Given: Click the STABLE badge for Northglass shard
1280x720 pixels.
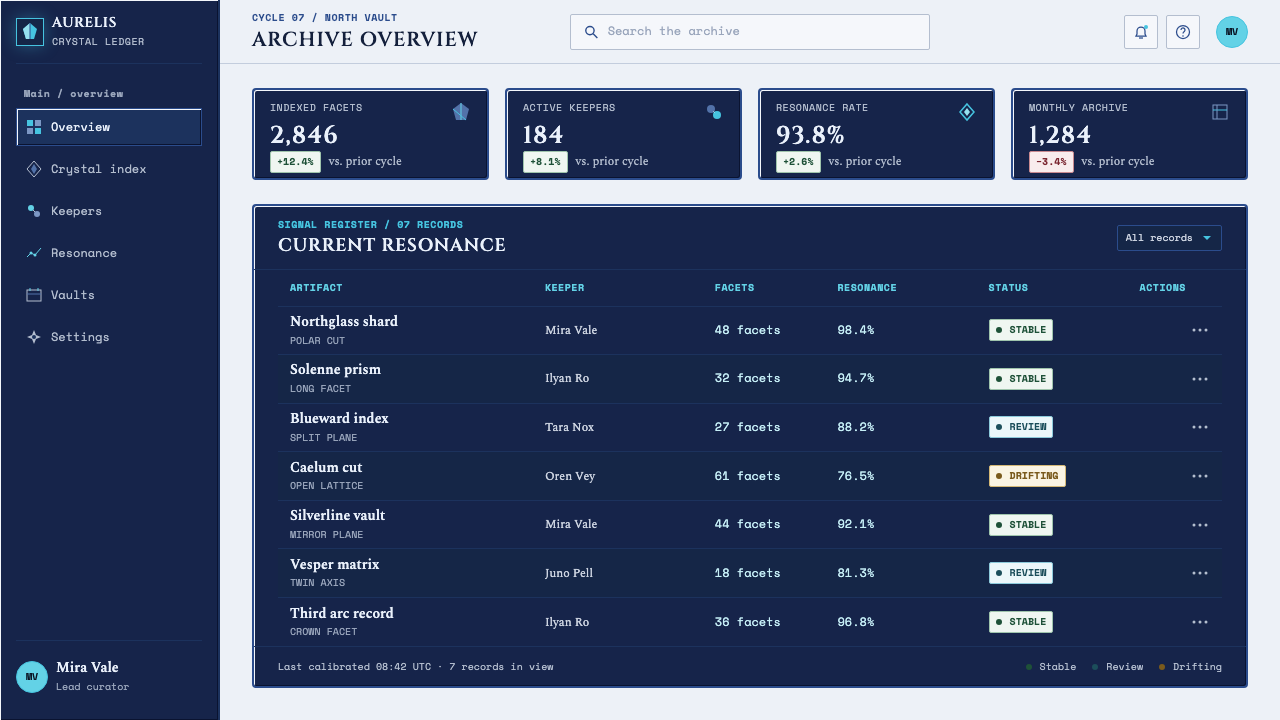Looking at the screenshot, I should click(x=1021, y=330).
